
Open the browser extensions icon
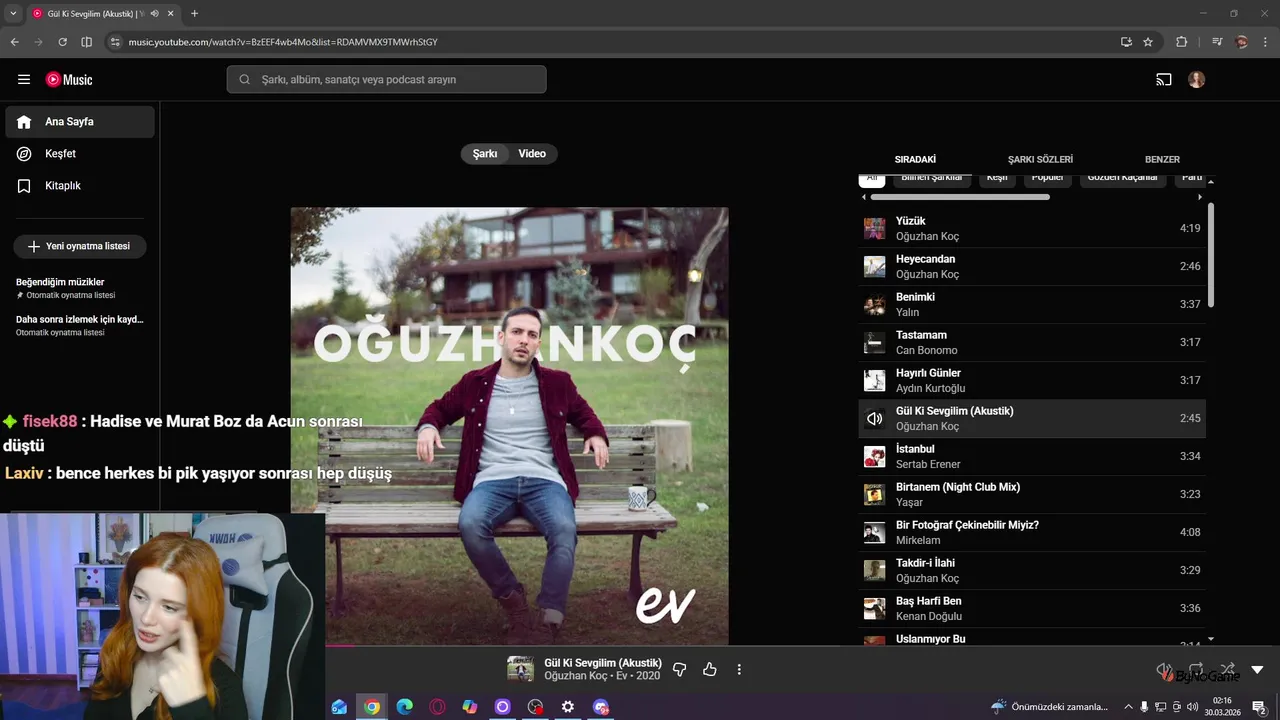pyautogui.click(x=1181, y=42)
